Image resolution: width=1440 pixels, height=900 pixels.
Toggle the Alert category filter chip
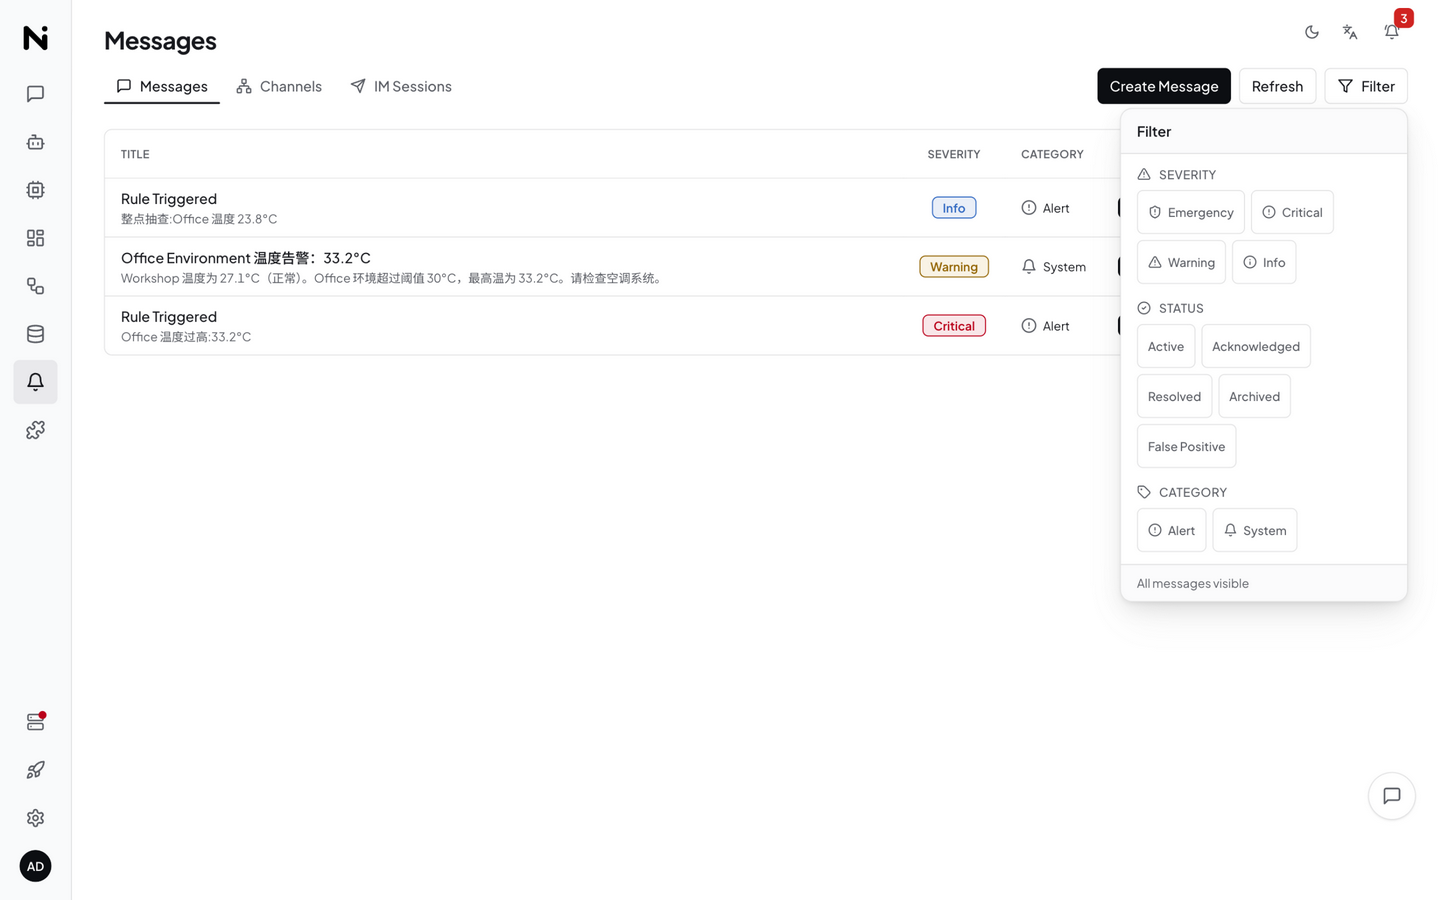pos(1171,530)
